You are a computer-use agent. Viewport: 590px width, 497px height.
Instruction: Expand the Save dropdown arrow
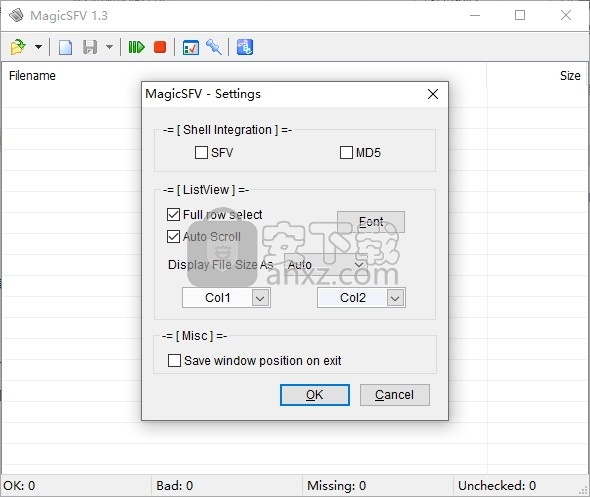click(x=109, y=47)
